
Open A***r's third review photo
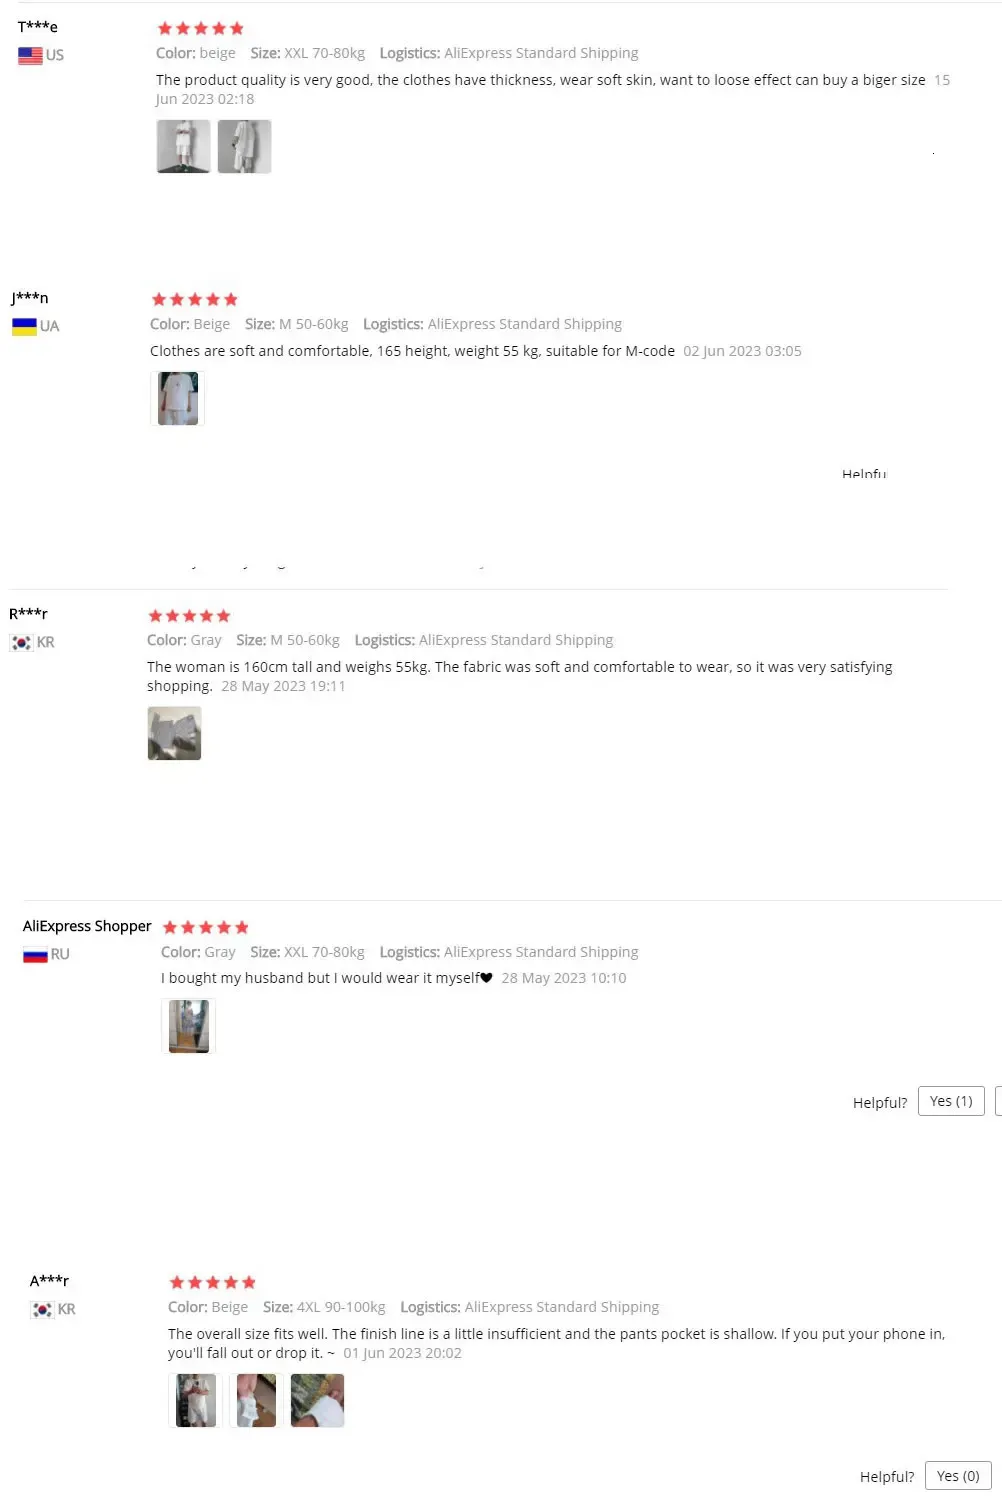coord(317,1400)
